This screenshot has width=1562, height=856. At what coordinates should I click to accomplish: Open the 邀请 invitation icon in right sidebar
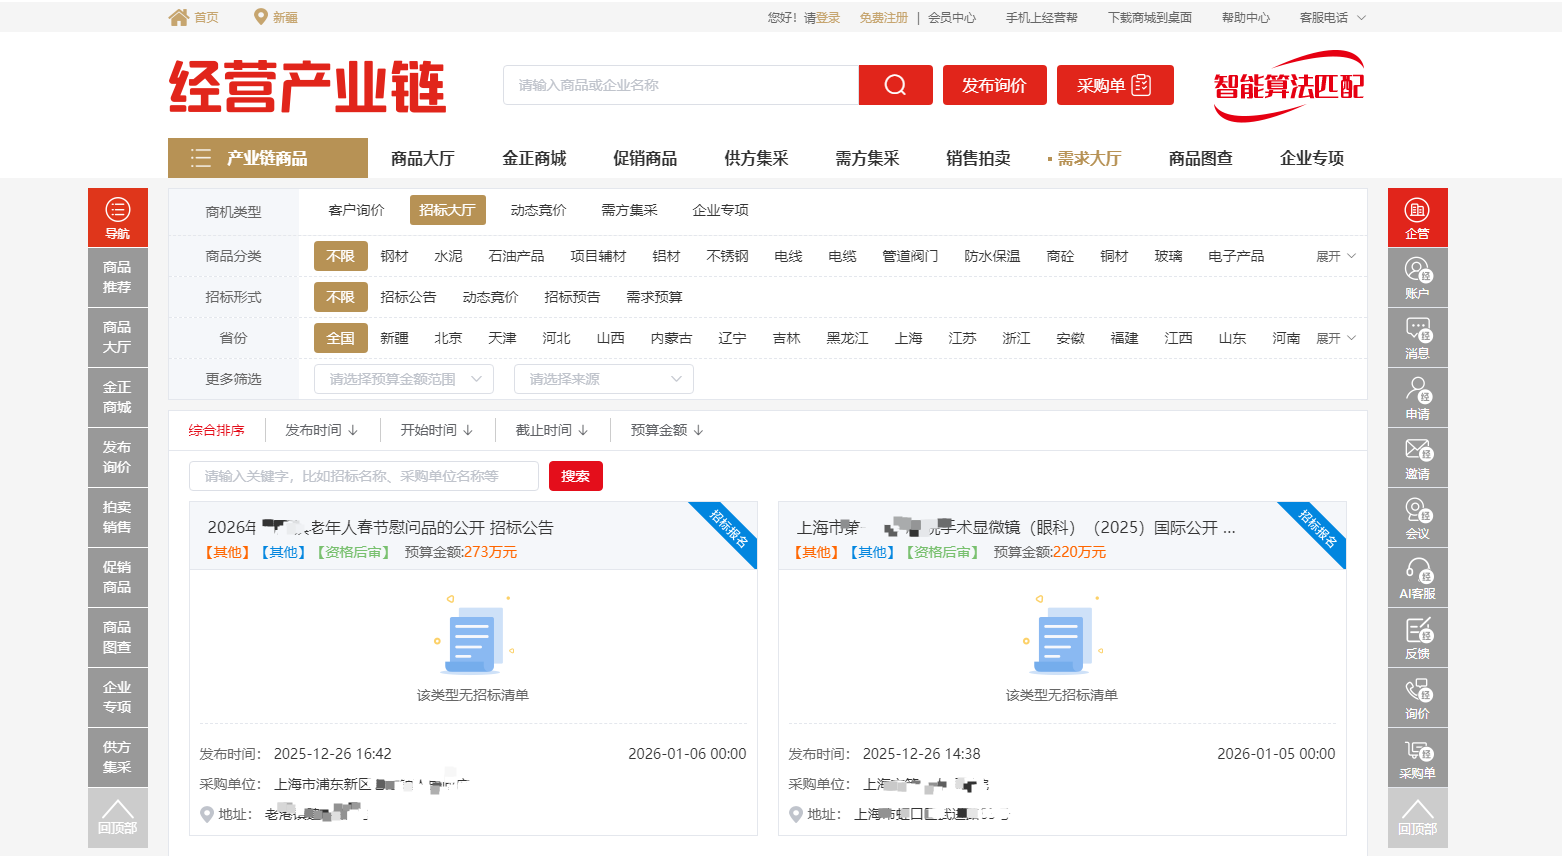1418,457
